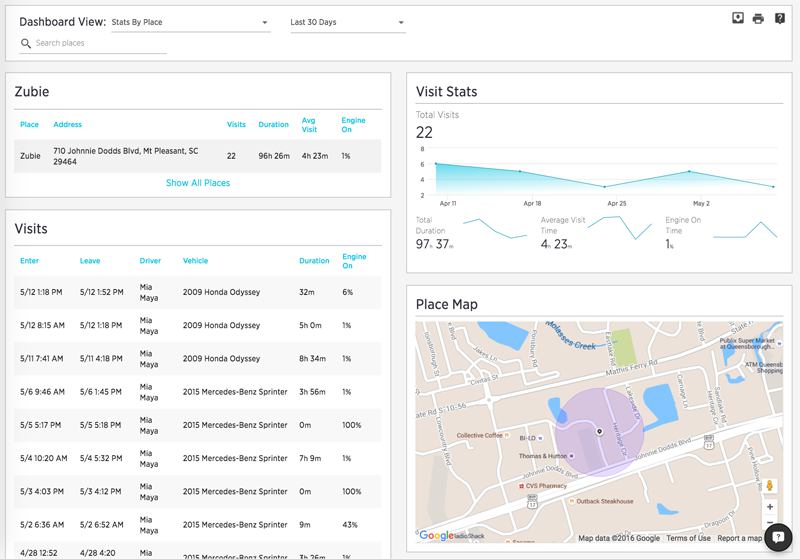Sort visits by Driver column
Image resolution: width=800 pixels, height=559 pixels.
150,261
